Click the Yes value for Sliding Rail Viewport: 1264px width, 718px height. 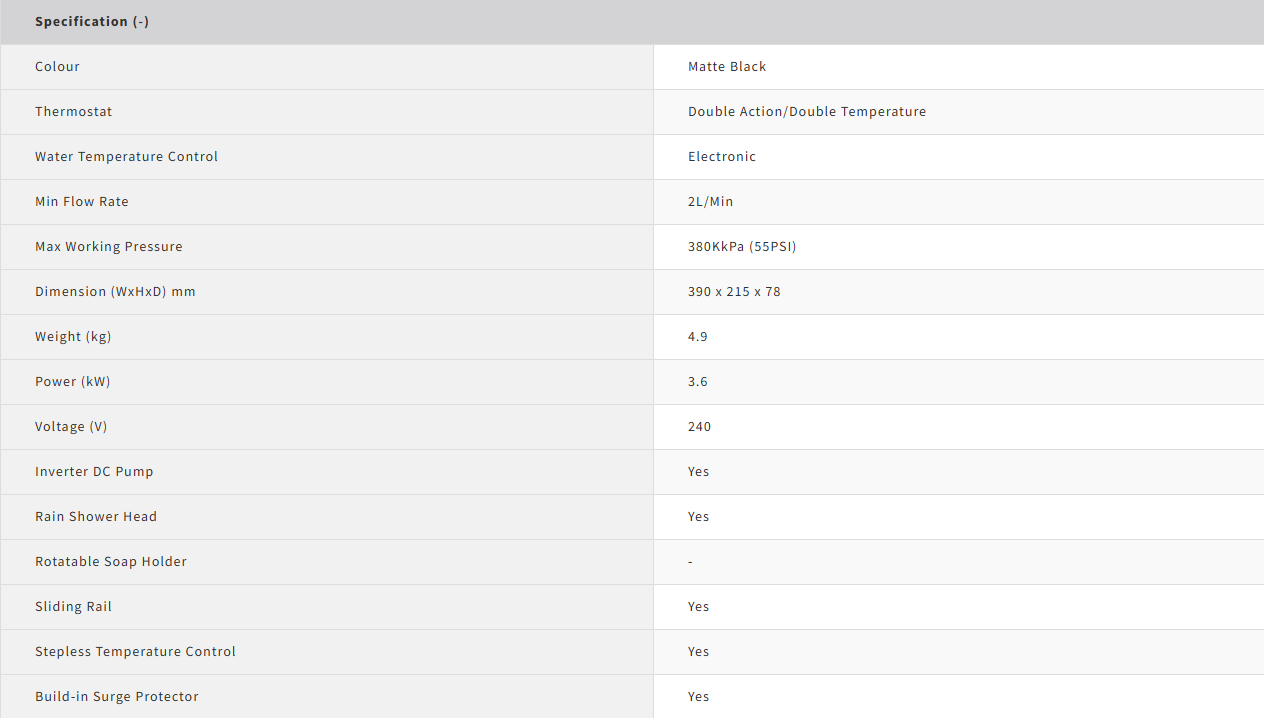tap(698, 607)
